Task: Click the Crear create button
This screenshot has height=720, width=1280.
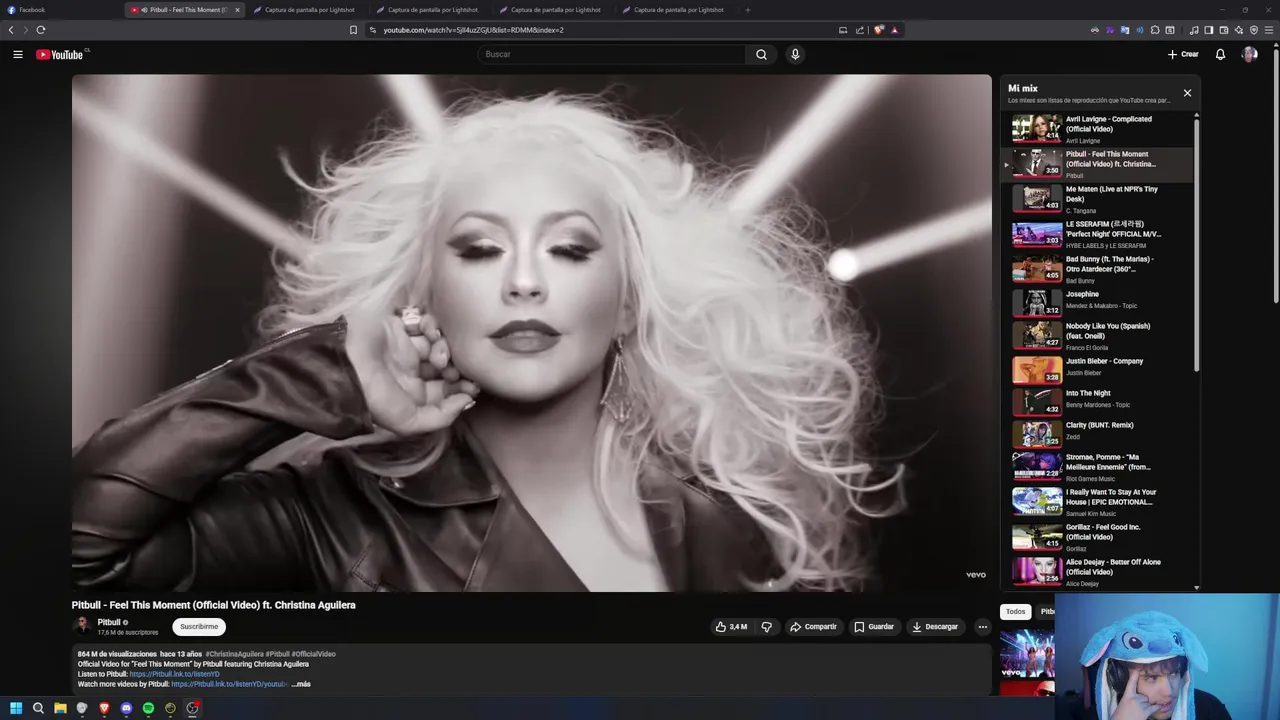Action: [x=1183, y=54]
